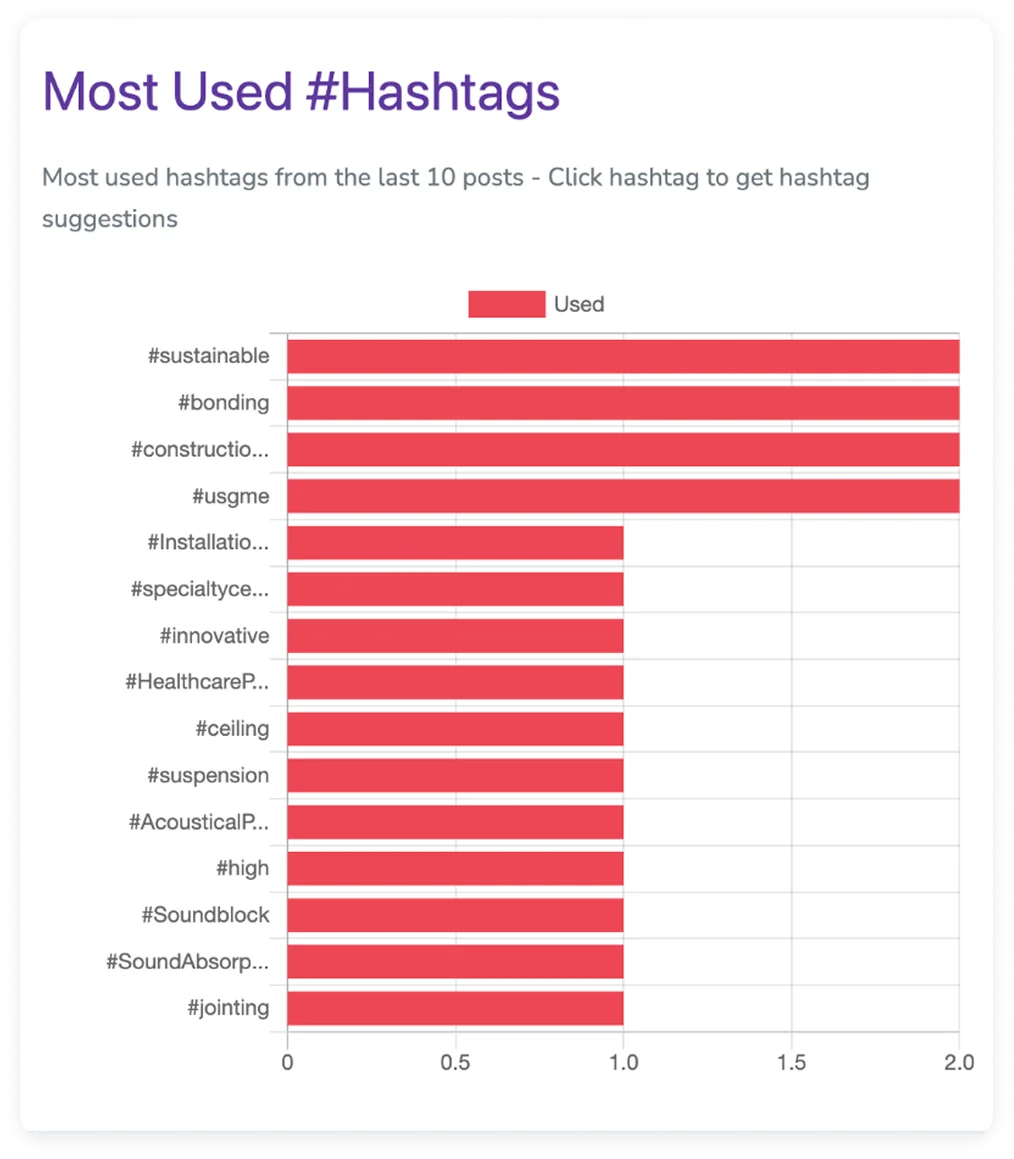Select the #Installatio... hashtag label
This screenshot has width=1014, height=1159.
[x=208, y=543]
